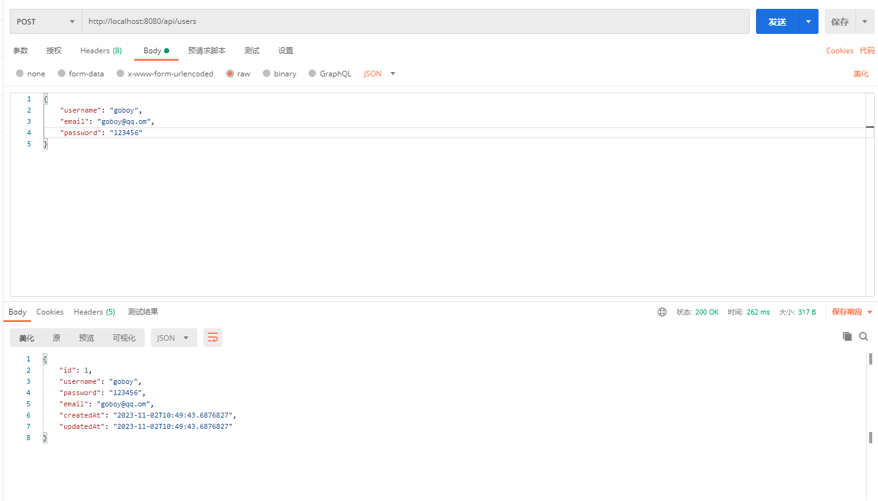Expand the save response dropdown
Screen dimensions: 878x501
(870, 312)
